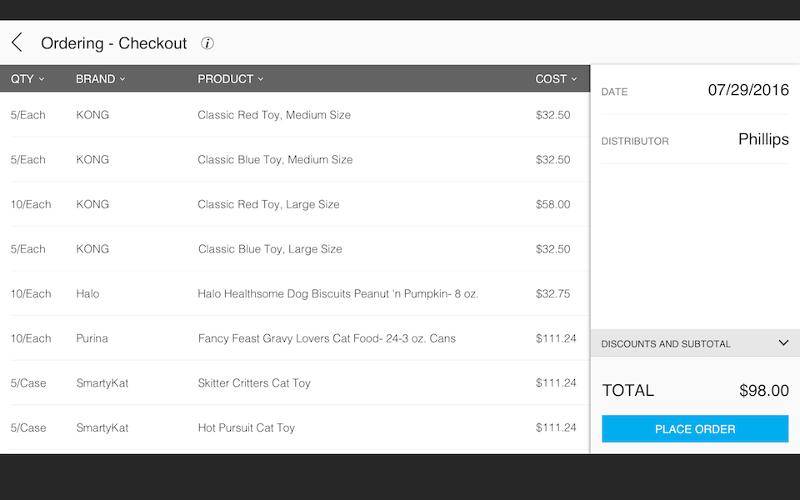Select the Classic Red Toy, Medium Size row

(295, 115)
